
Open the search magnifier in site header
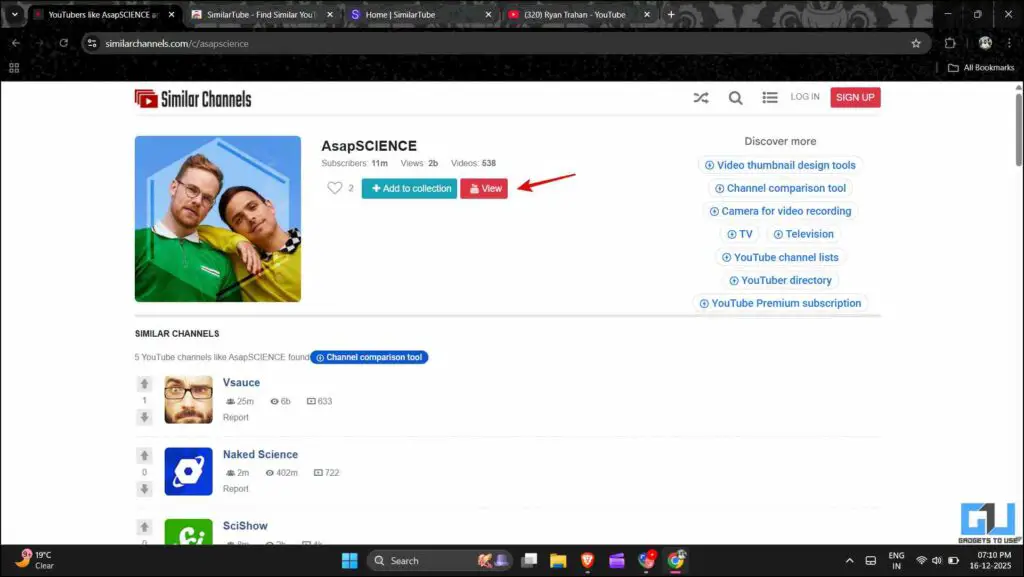pos(735,98)
